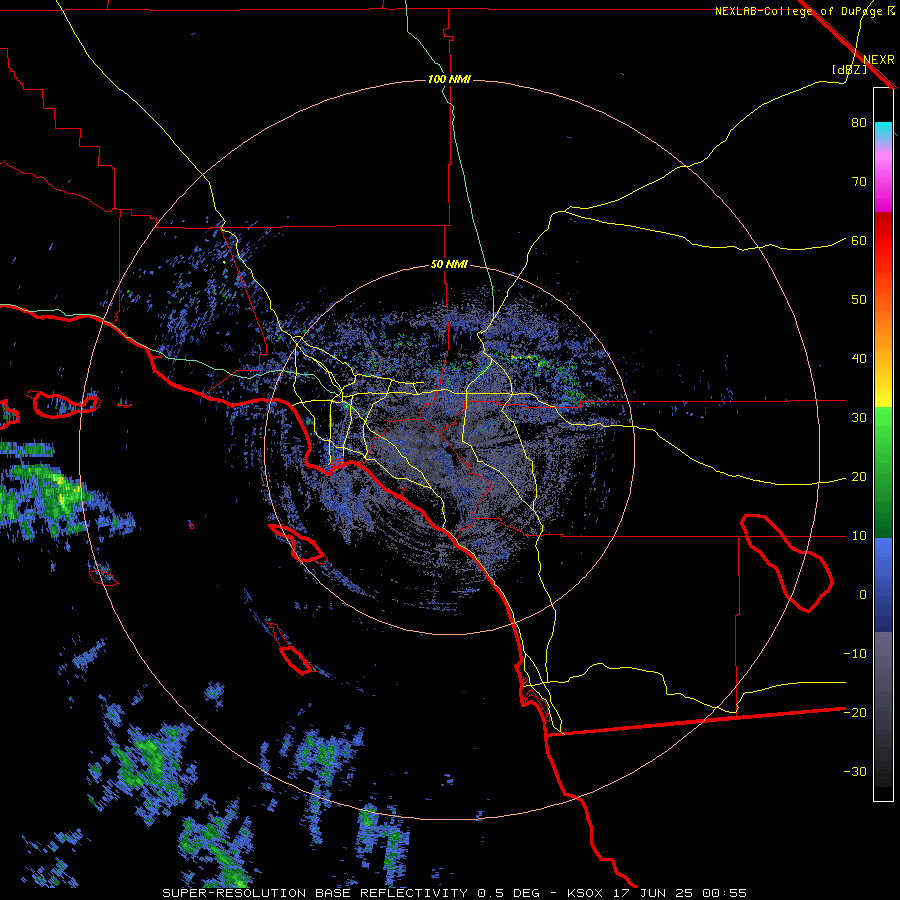The image size is (900, 900).
Task: Click the "KSOX" station ID in the caption
Action: (x=586, y=893)
